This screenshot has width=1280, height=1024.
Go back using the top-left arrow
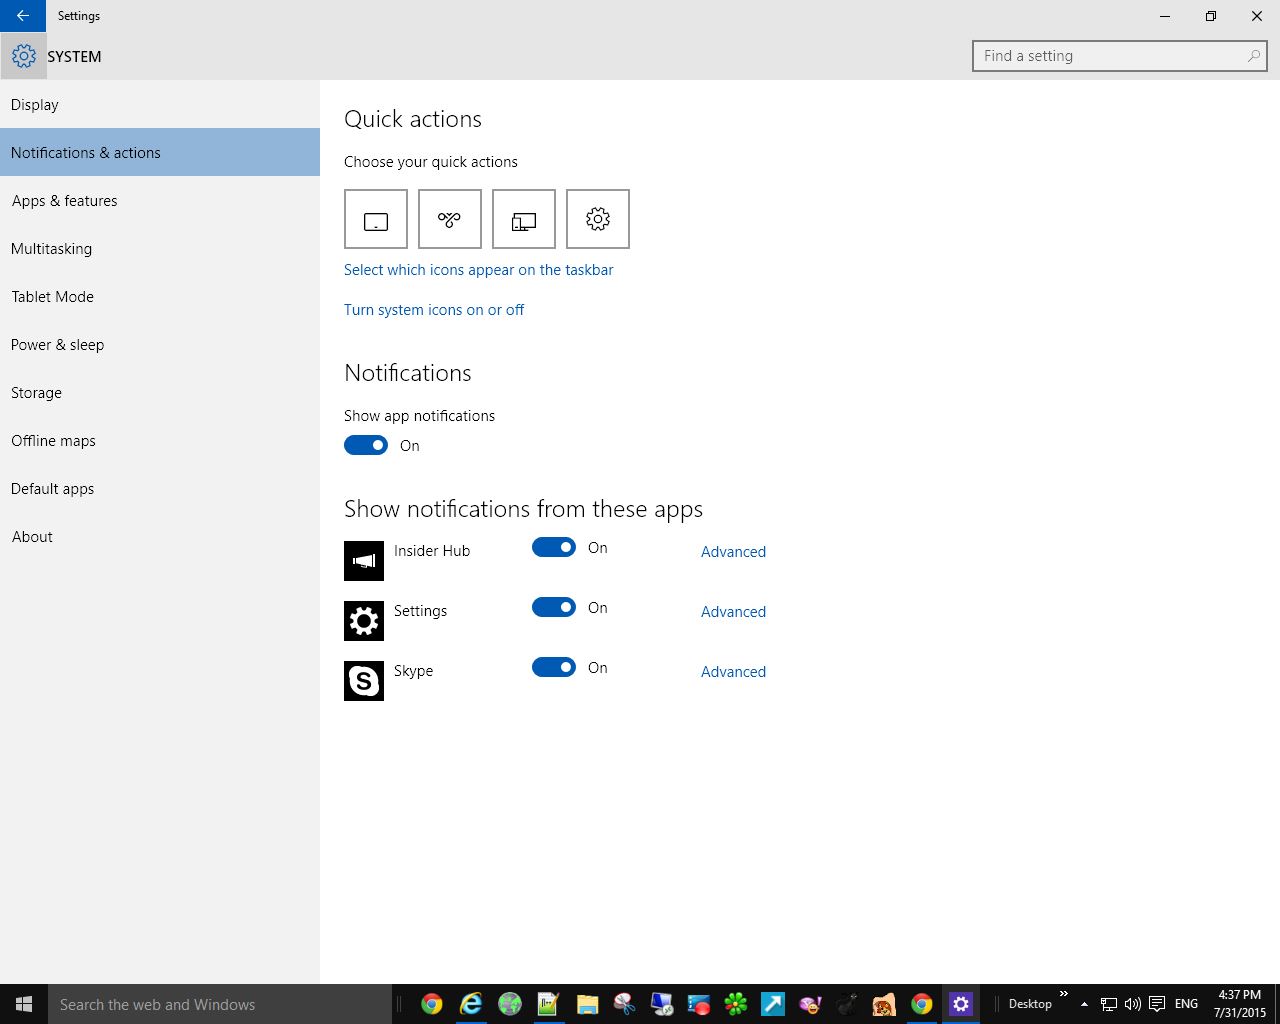tap(22, 16)
